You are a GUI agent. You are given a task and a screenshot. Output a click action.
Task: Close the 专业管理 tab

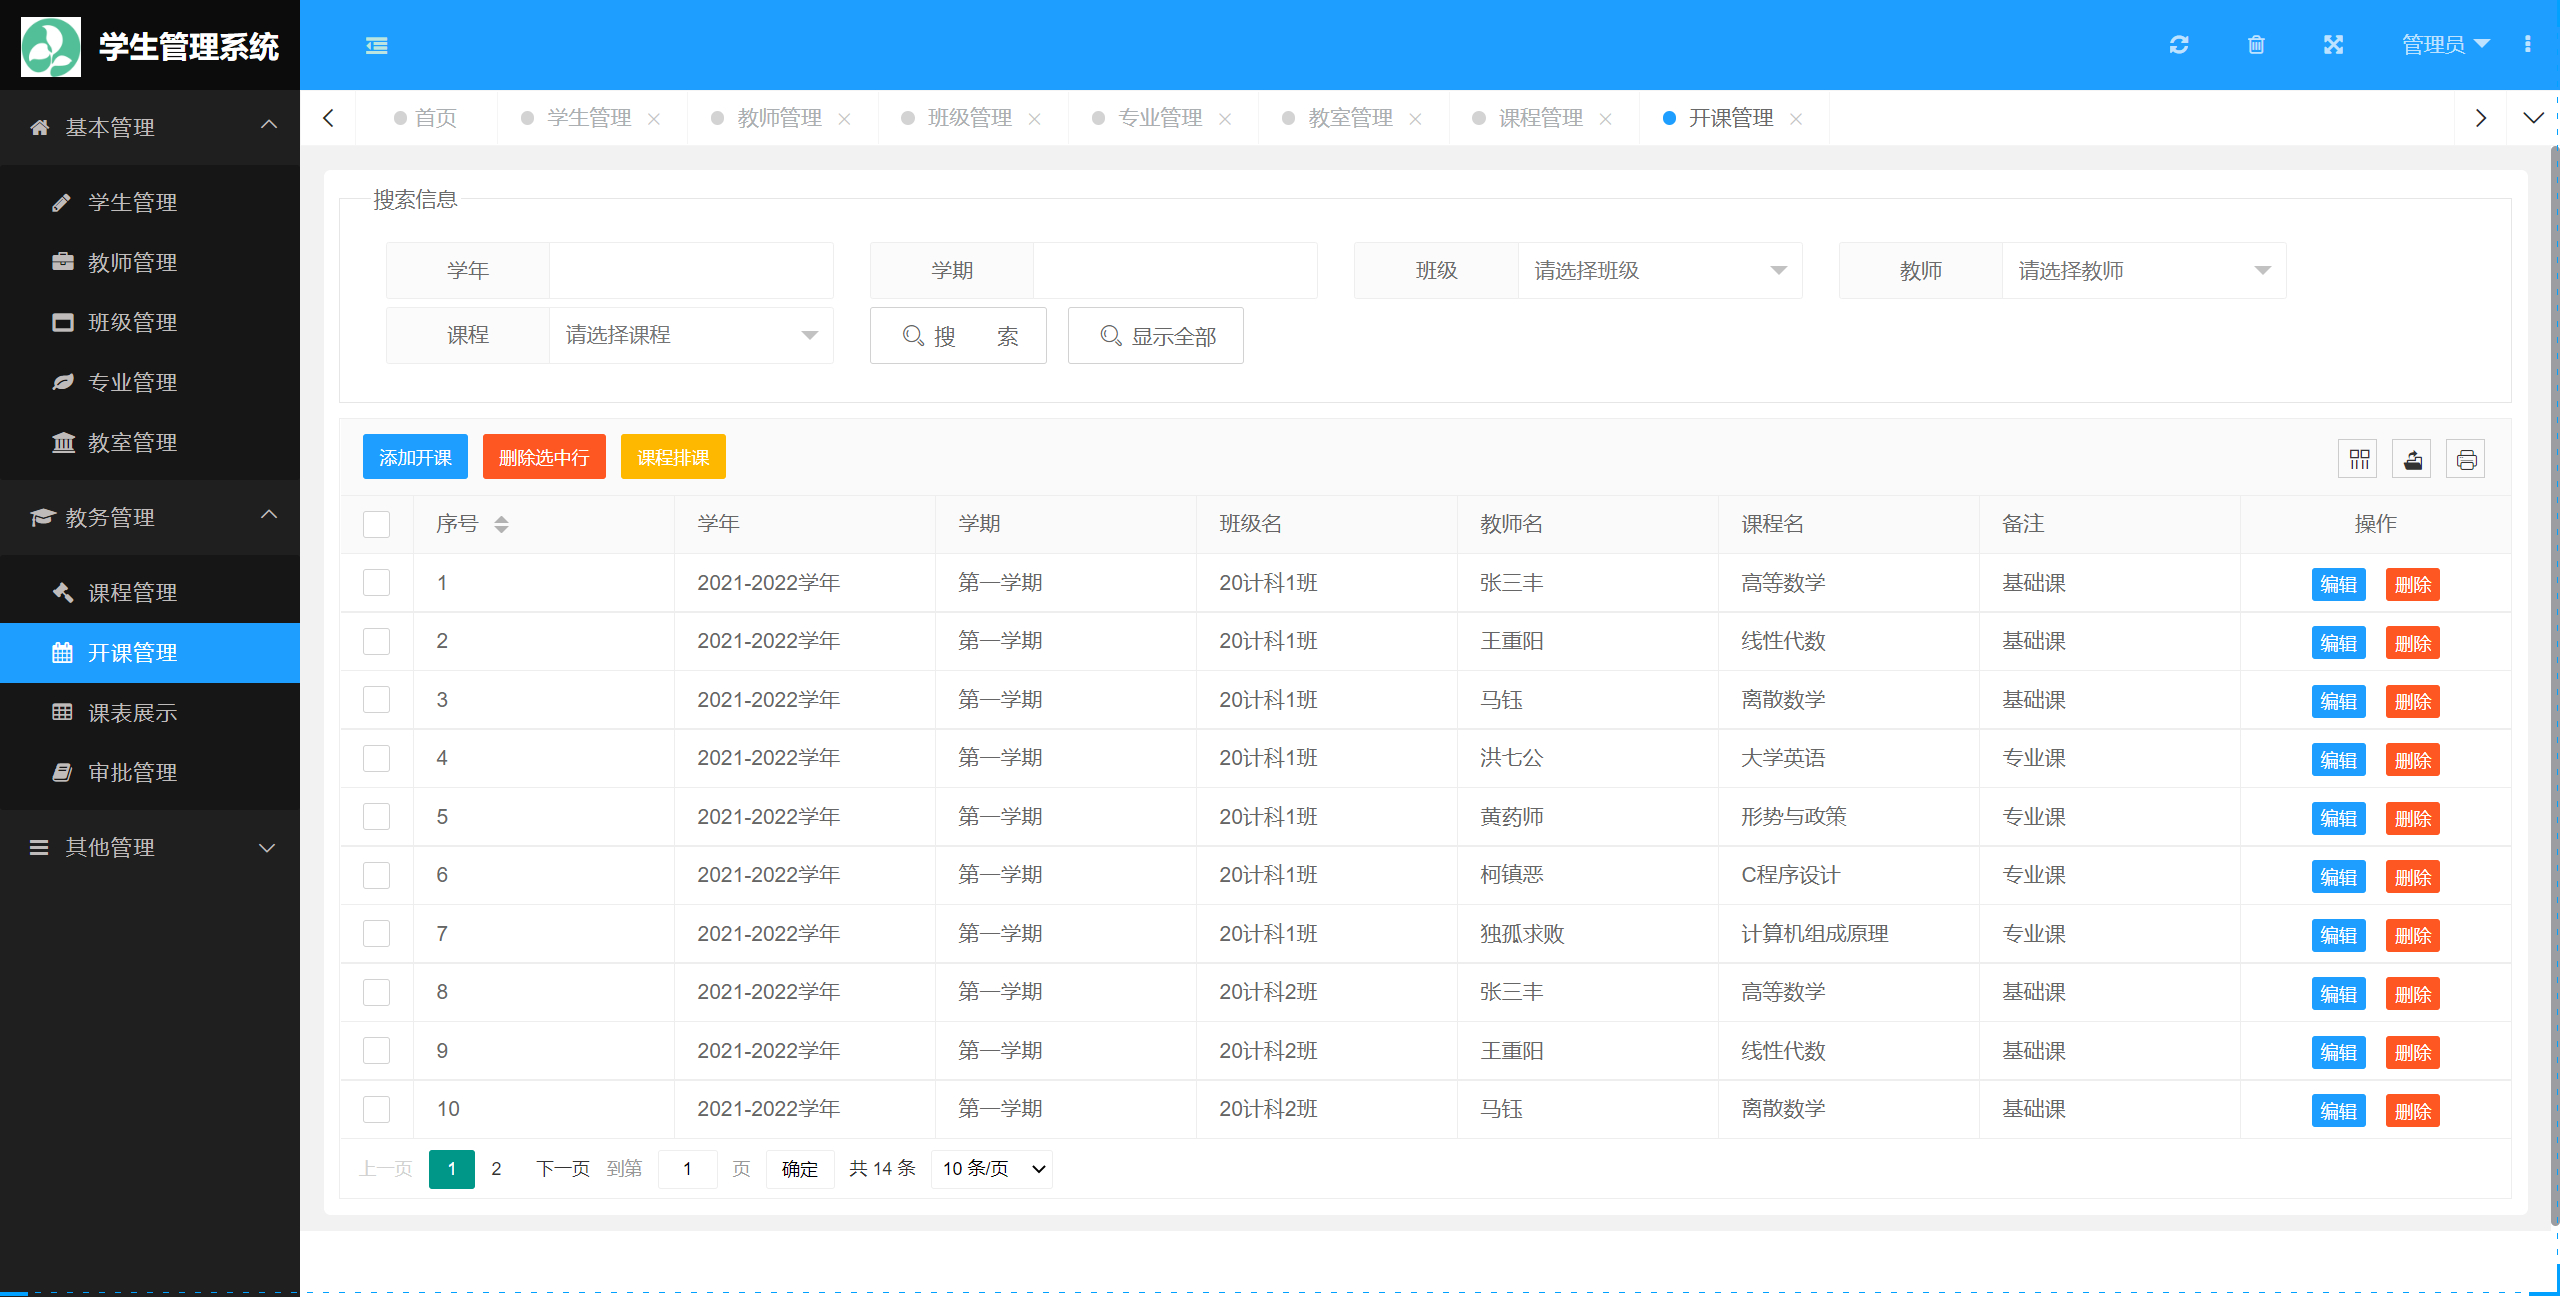[x=1225, y=119]
